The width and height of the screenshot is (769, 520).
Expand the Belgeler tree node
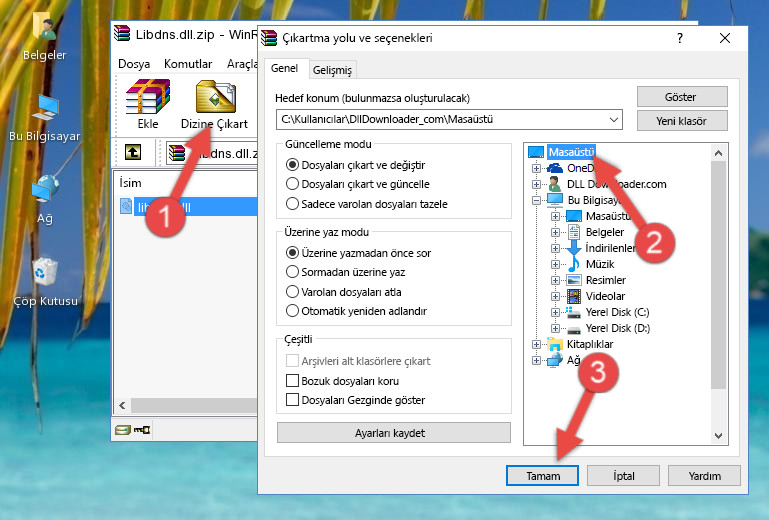click(555, 232)
